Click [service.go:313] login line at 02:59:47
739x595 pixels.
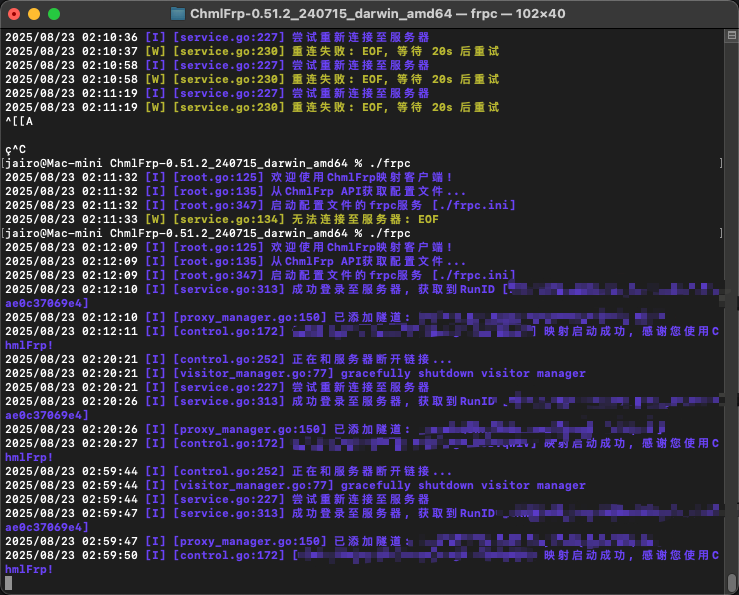(232, 513)
